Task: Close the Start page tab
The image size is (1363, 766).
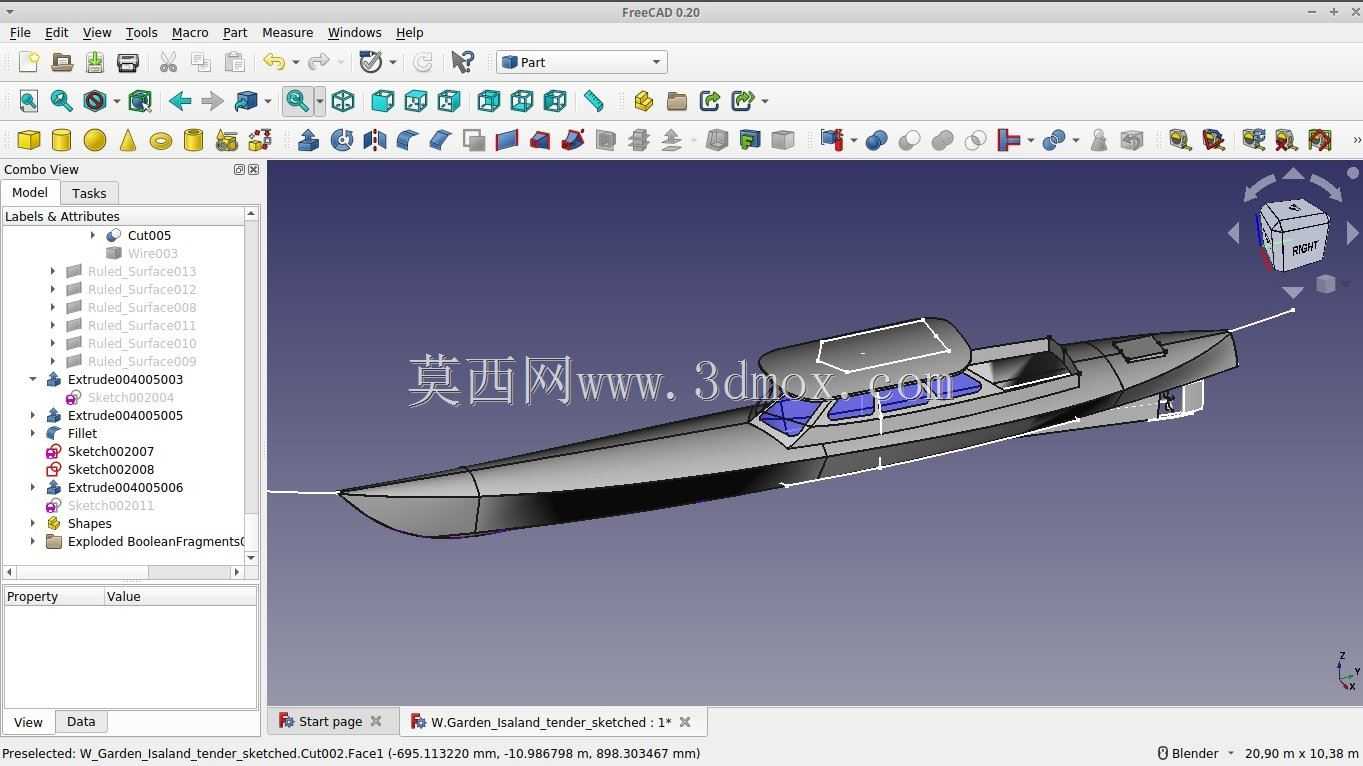Action: coord(376,721)
